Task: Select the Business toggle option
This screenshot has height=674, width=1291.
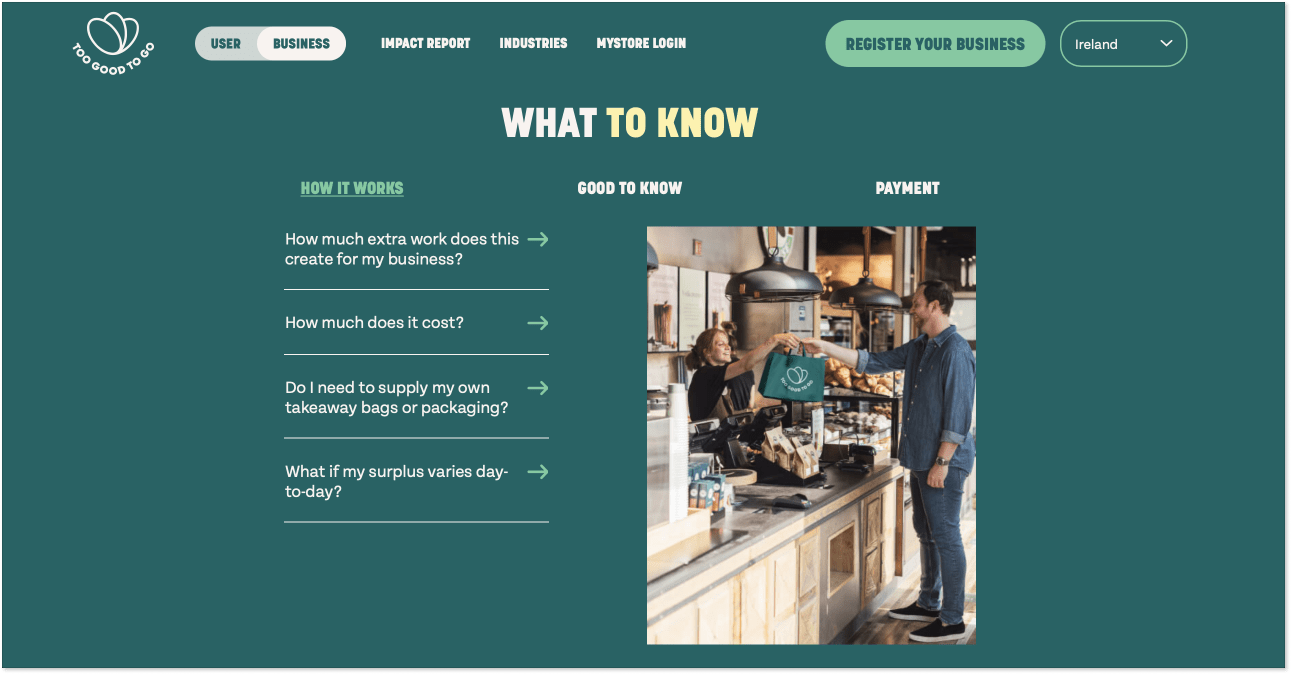Action: [x=301, y=44]
